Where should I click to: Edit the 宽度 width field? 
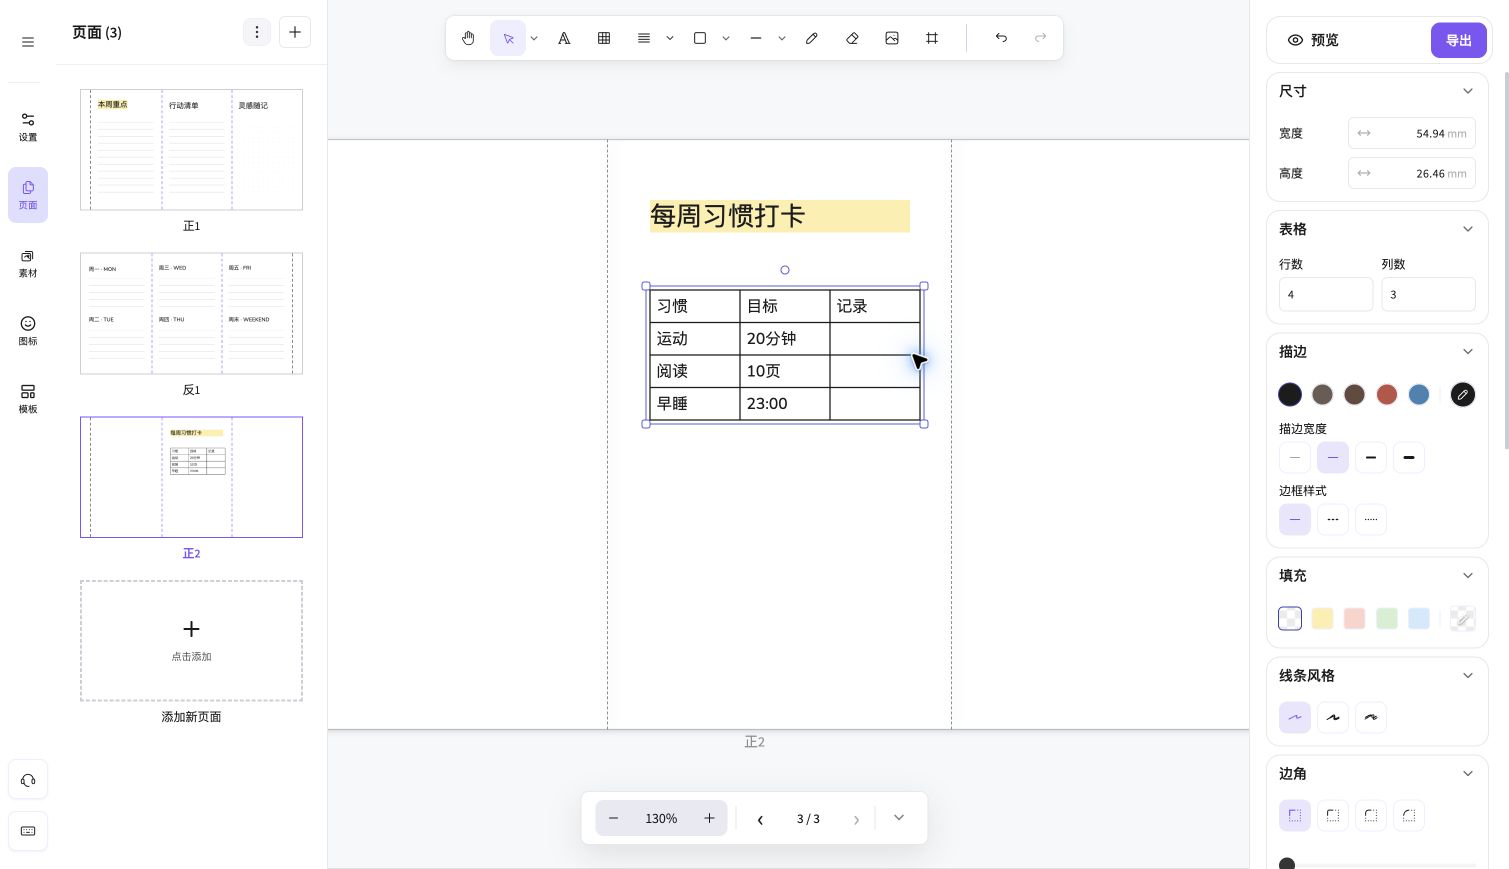pos(1412,133)
